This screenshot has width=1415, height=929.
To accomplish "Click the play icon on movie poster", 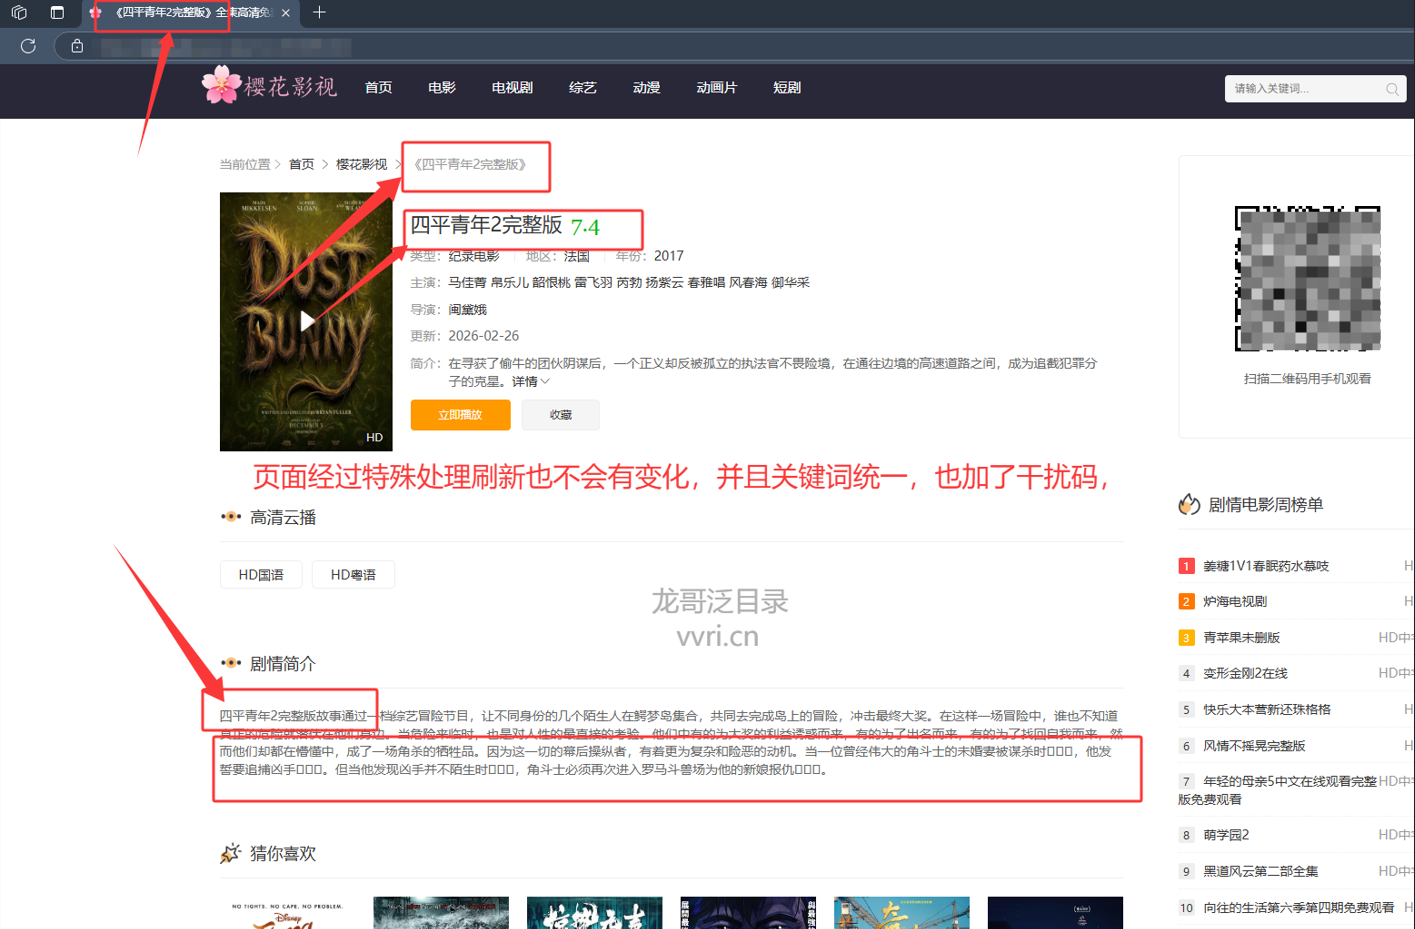I will tap(307, 321).
